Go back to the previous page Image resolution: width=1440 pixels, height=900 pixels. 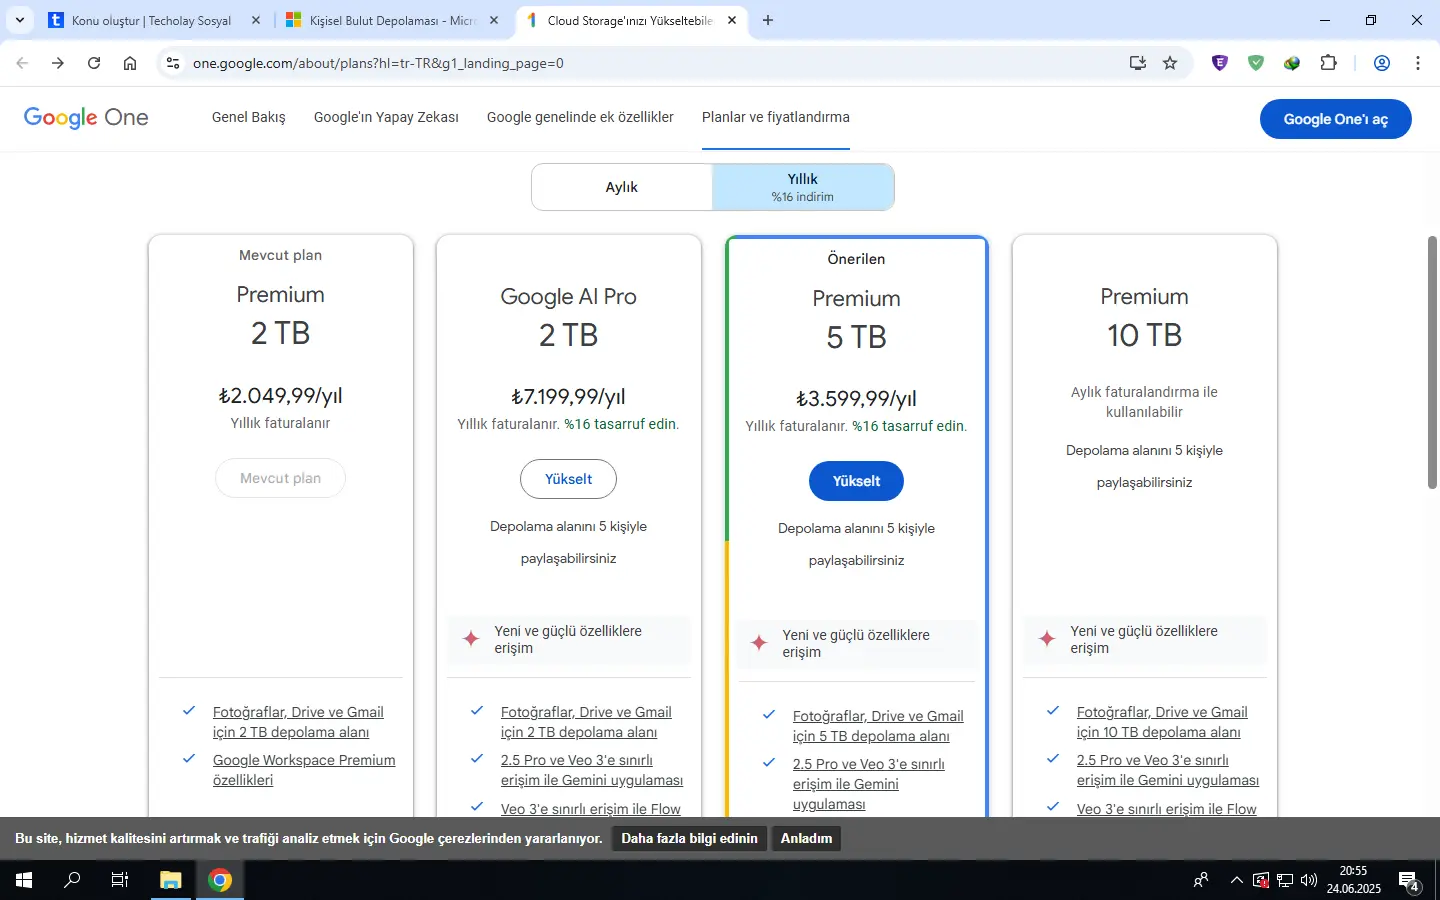pos(22,63)
